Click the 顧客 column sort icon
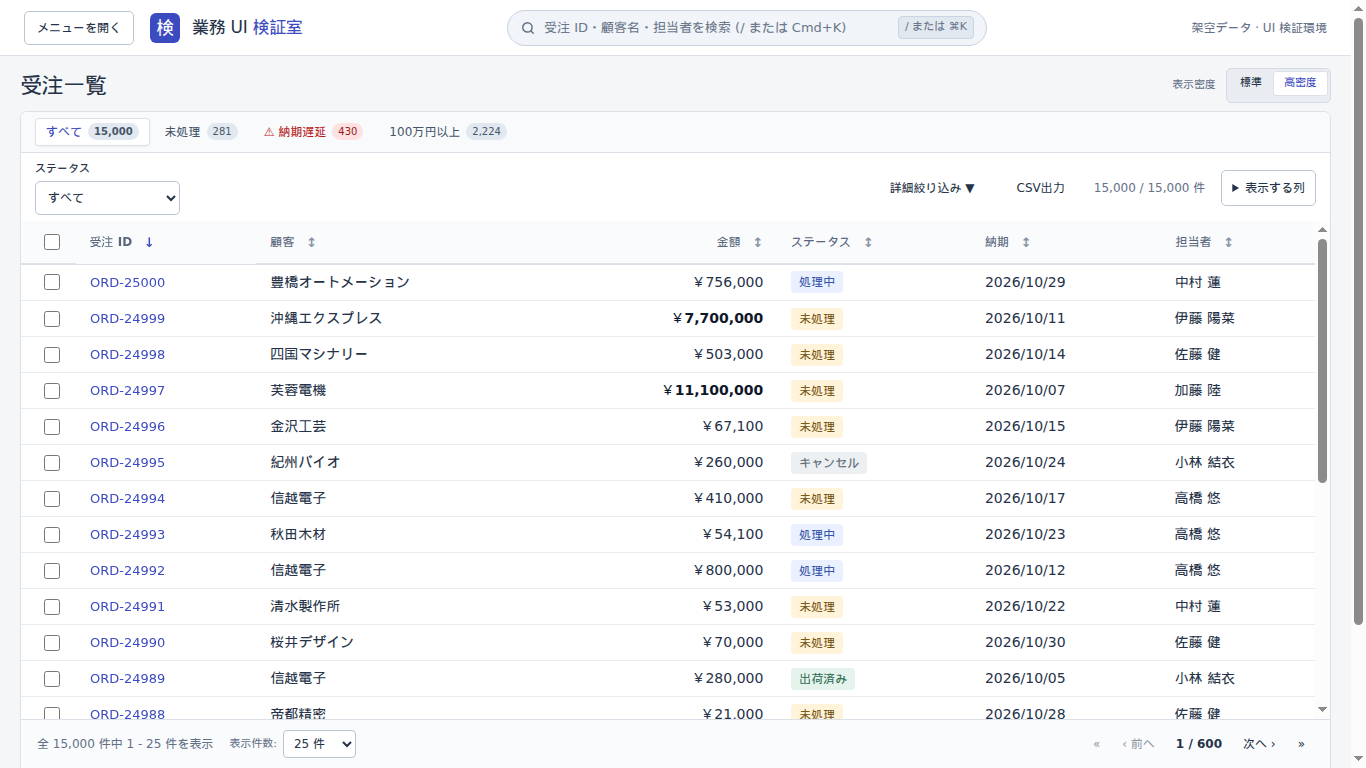 point(311,242)
